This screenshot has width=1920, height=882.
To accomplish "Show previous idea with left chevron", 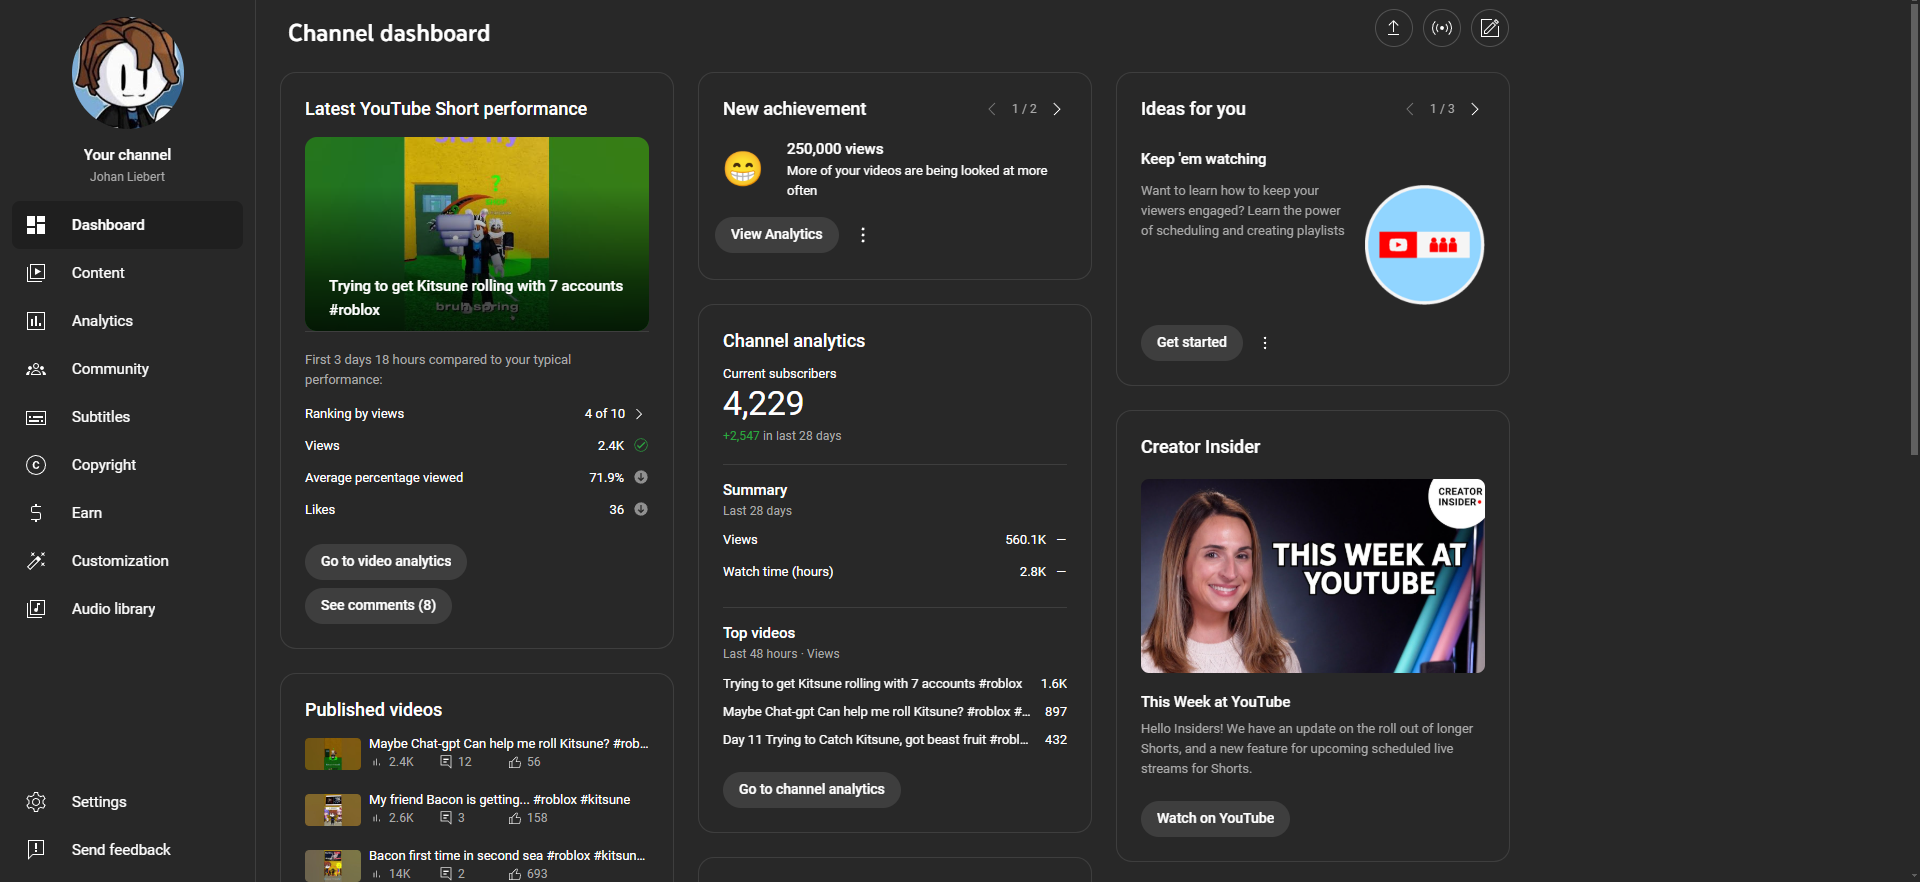I will pos(1409,109).
